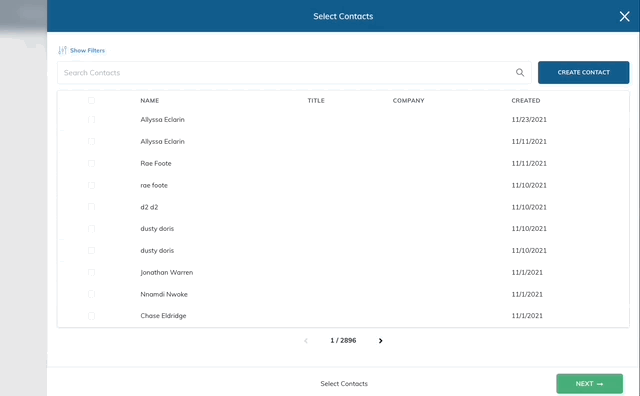Click the name Jonathan Warren

(x=167, y=272)
